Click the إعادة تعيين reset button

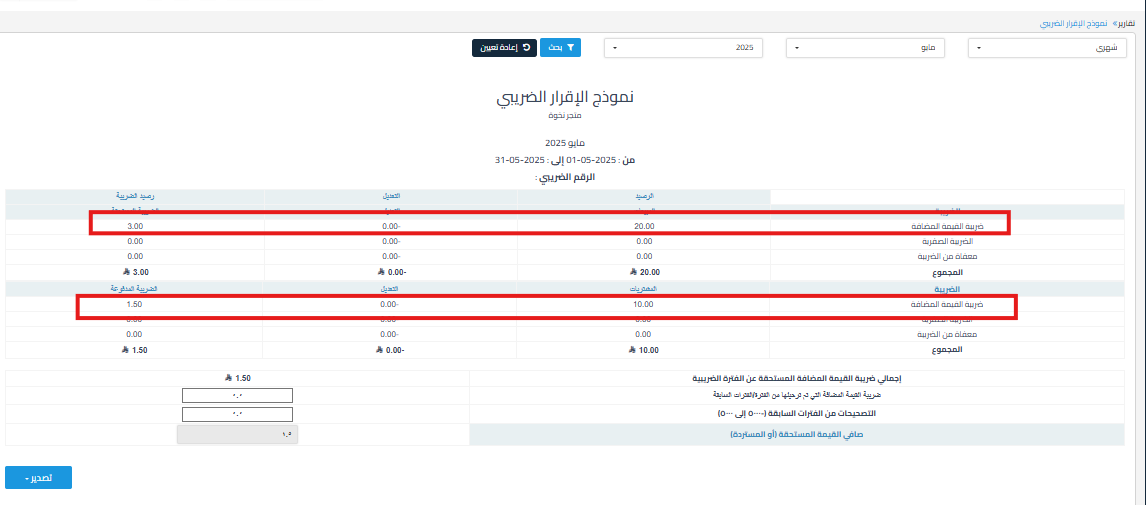click(x=504, y=48)
